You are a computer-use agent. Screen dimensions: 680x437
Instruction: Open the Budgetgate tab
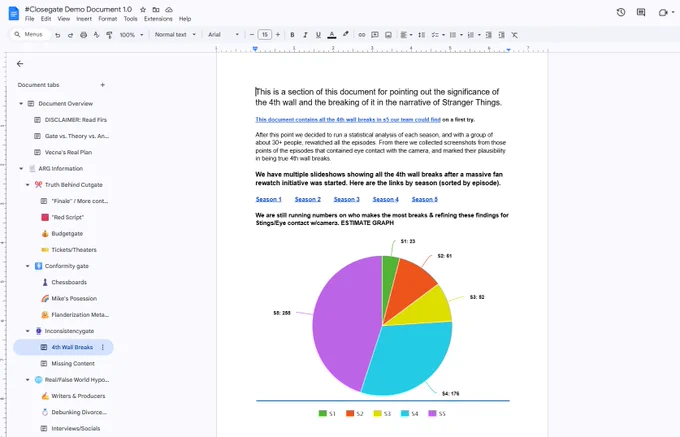coord(67,234)
